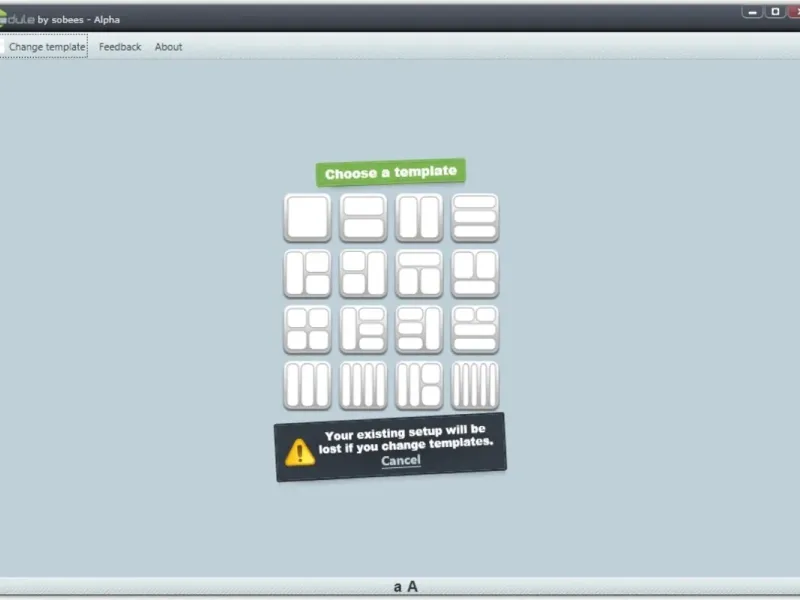The width and height of the screenshot is (800, 600).
Task: Choose the four equal columns template
Action: [x=363, y=386]
